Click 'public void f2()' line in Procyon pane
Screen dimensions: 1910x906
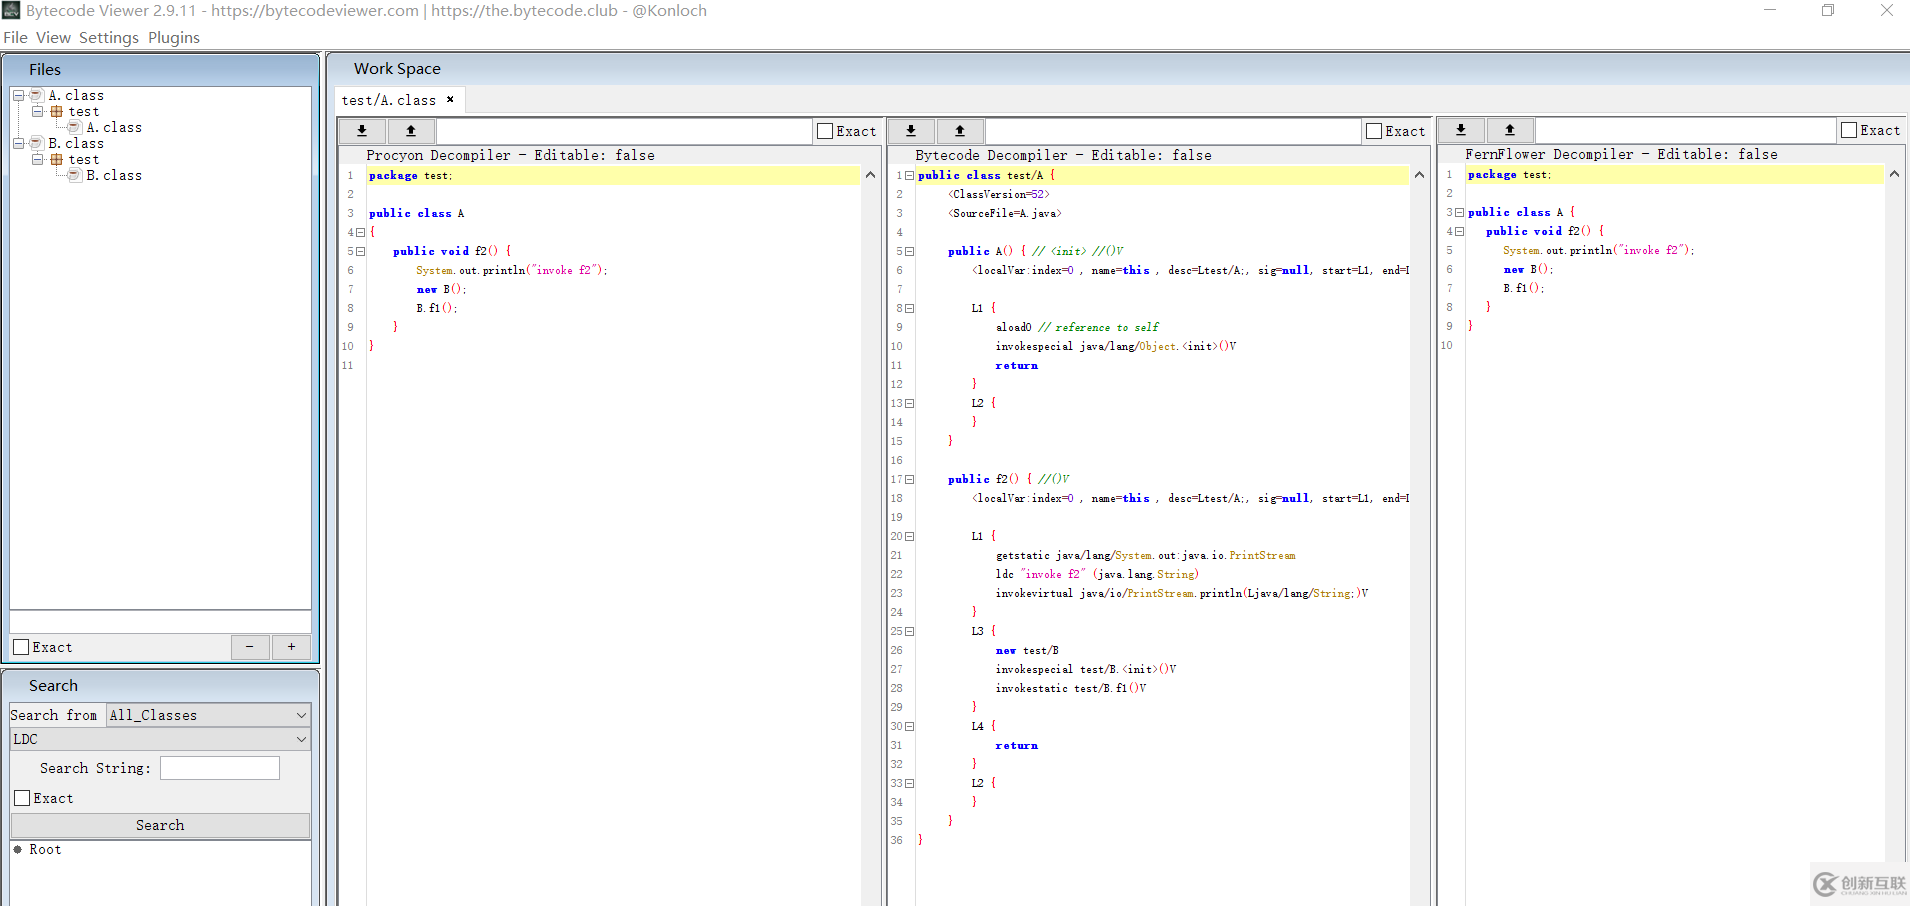coord(452,251)
